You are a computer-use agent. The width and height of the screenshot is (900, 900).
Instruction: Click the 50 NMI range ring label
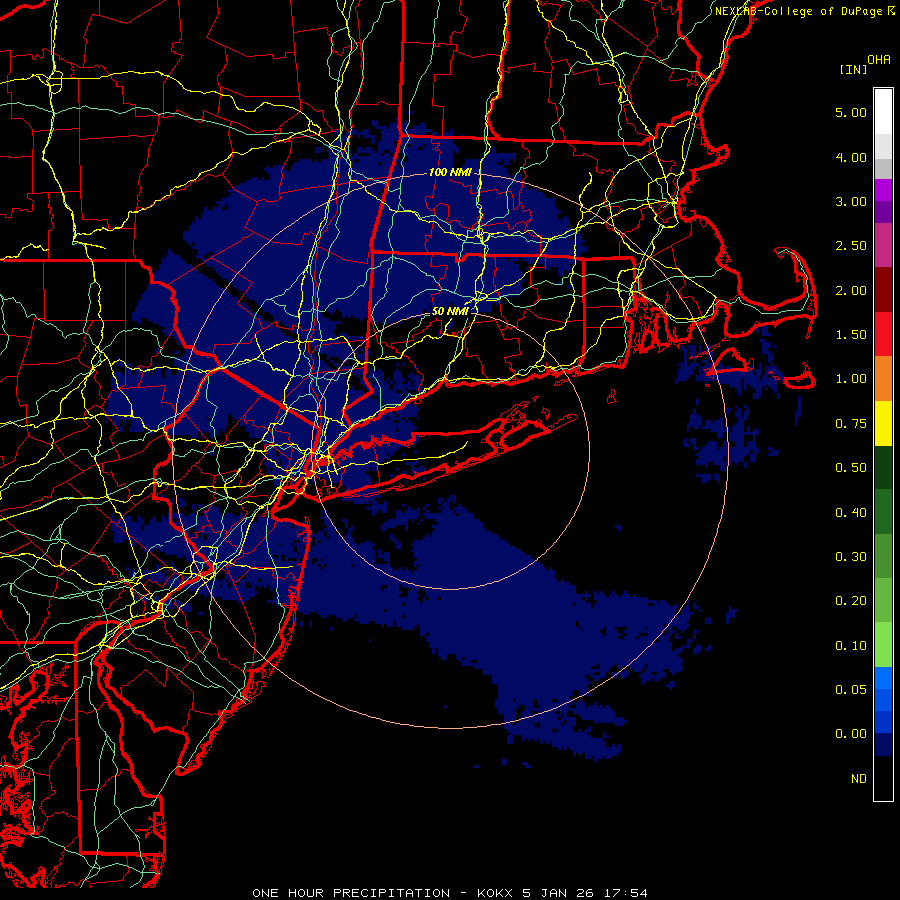point(450,311)
